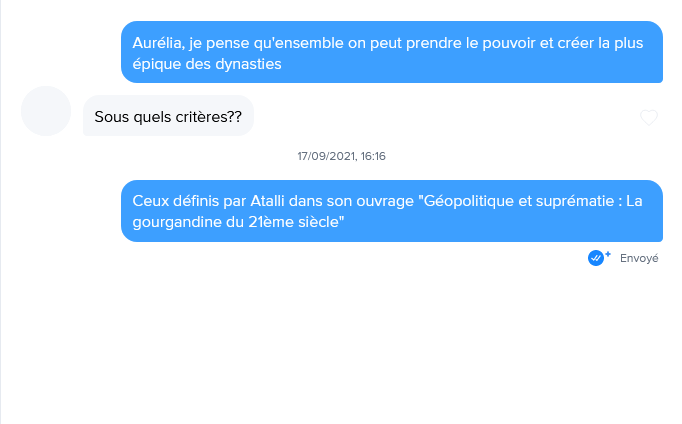Click the "Envoyé" sent status label
Screen dimensions: 682x424
(639, 258)
